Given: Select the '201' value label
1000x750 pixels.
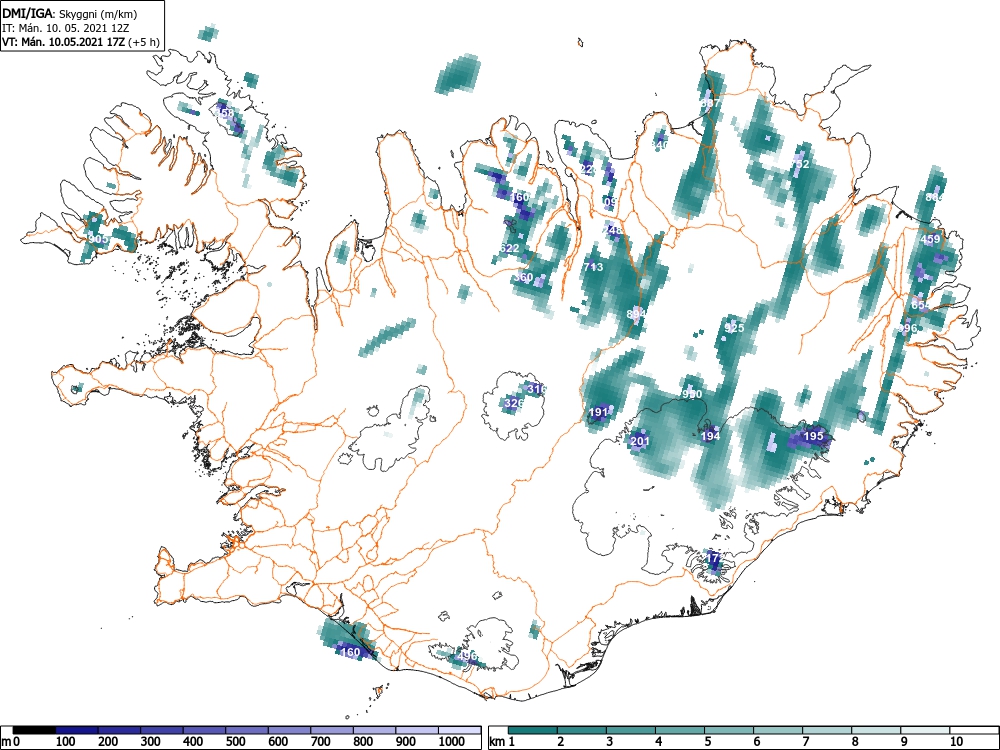Looking at the screenshot, I should (x=640, y=441).
